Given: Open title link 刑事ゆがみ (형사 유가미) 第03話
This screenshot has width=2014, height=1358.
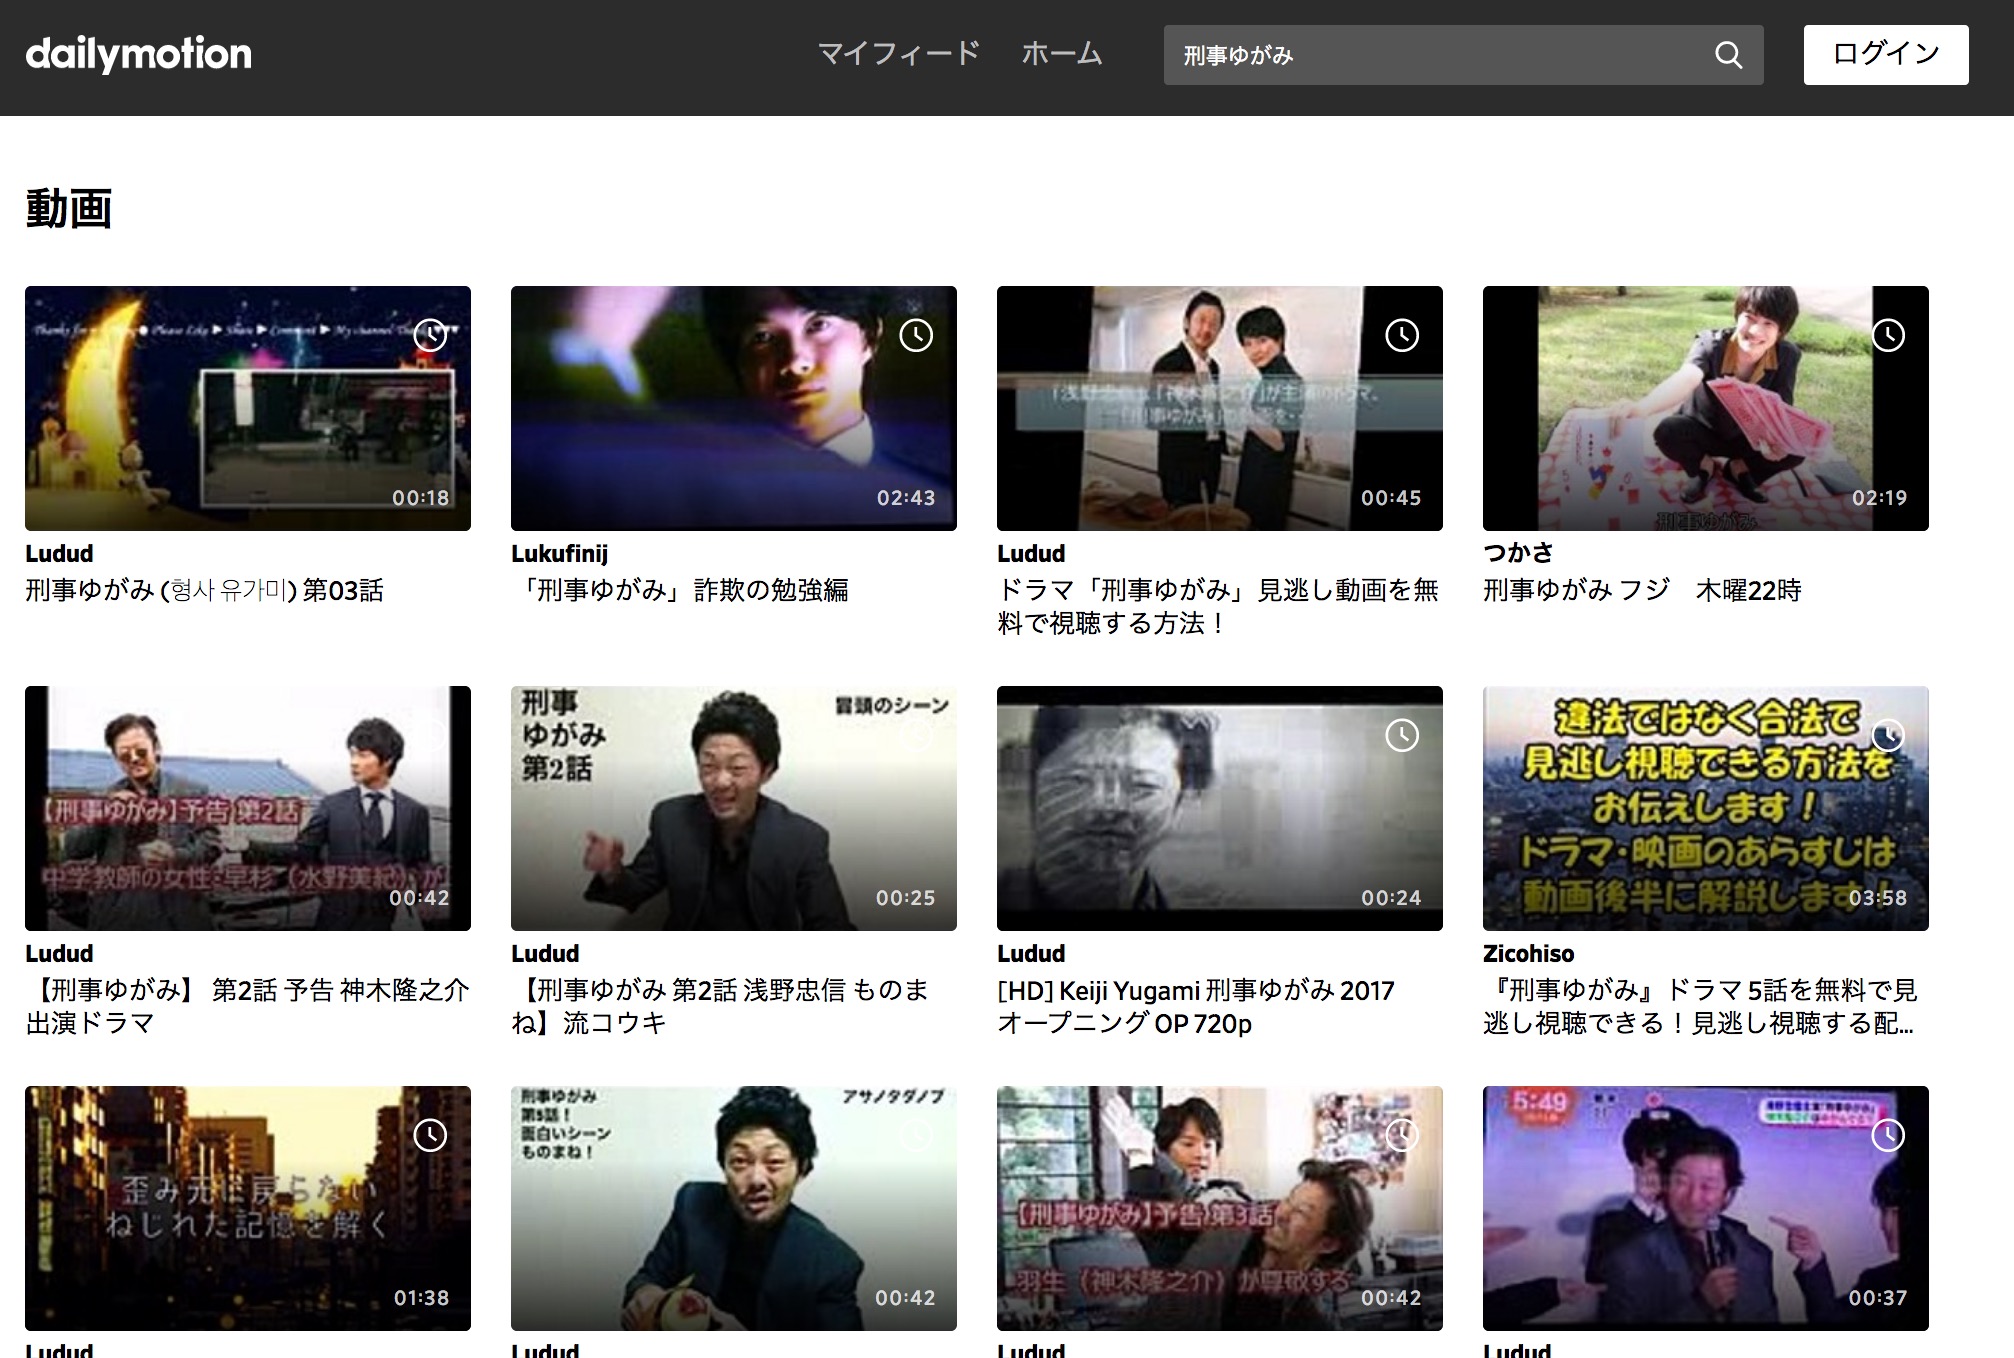Looking at the screenshot, I should tap(204, 590).
